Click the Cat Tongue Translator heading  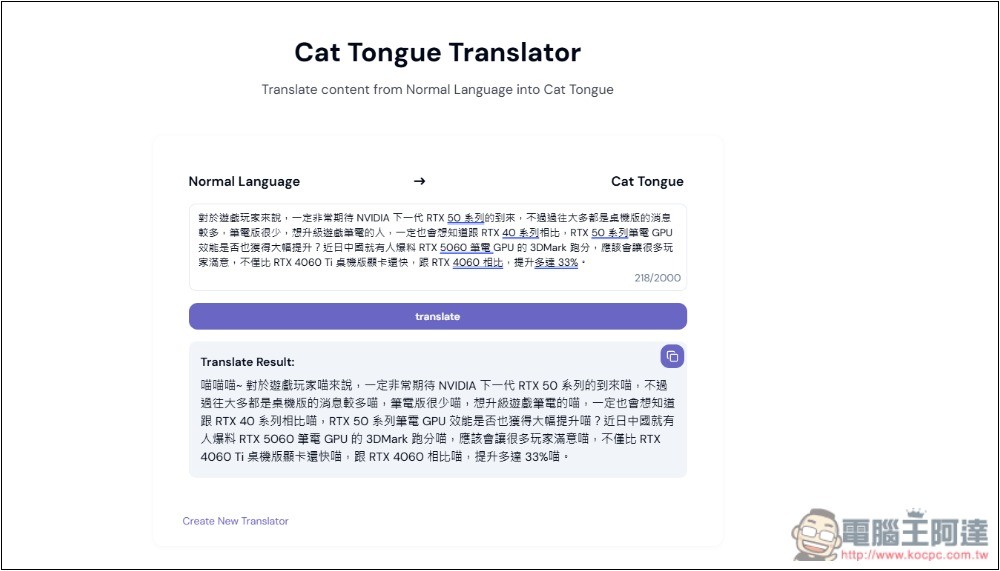click(438, 52)
